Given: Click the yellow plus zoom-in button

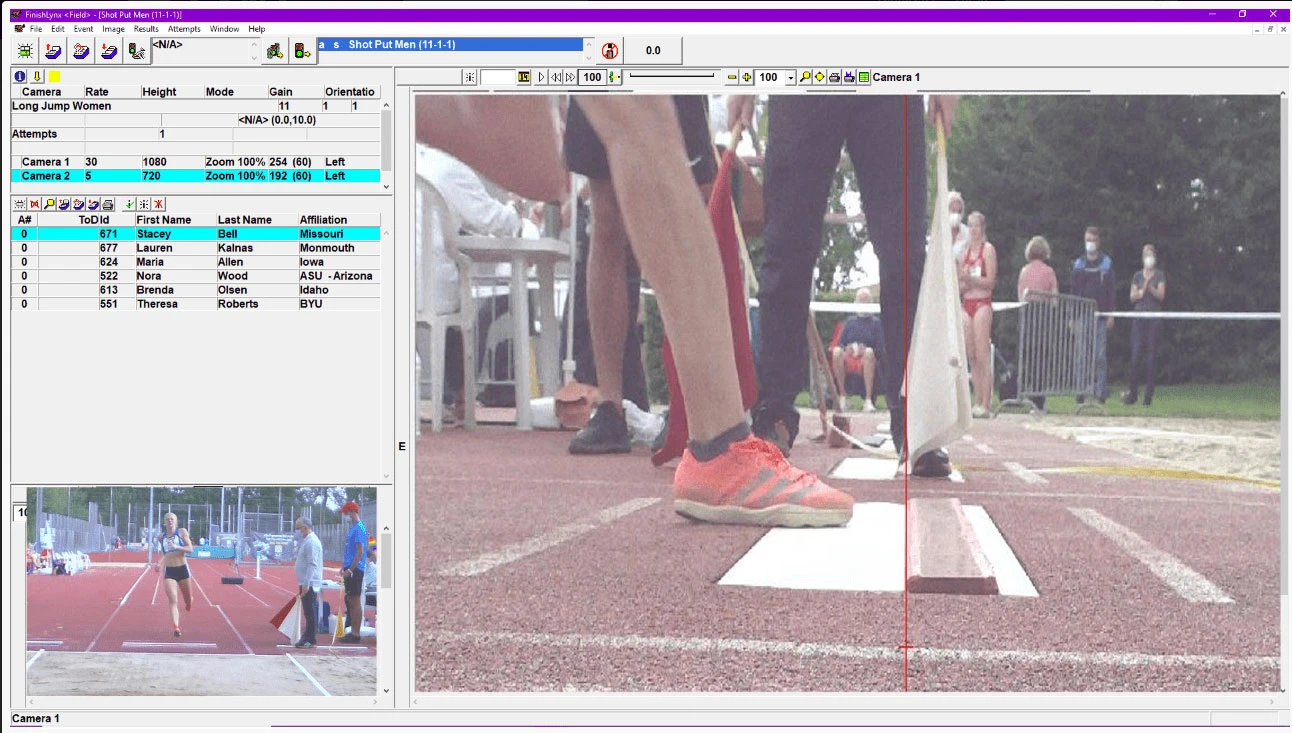Looking at the screenshot, I should pyautogui.click(x=746, y=78).
